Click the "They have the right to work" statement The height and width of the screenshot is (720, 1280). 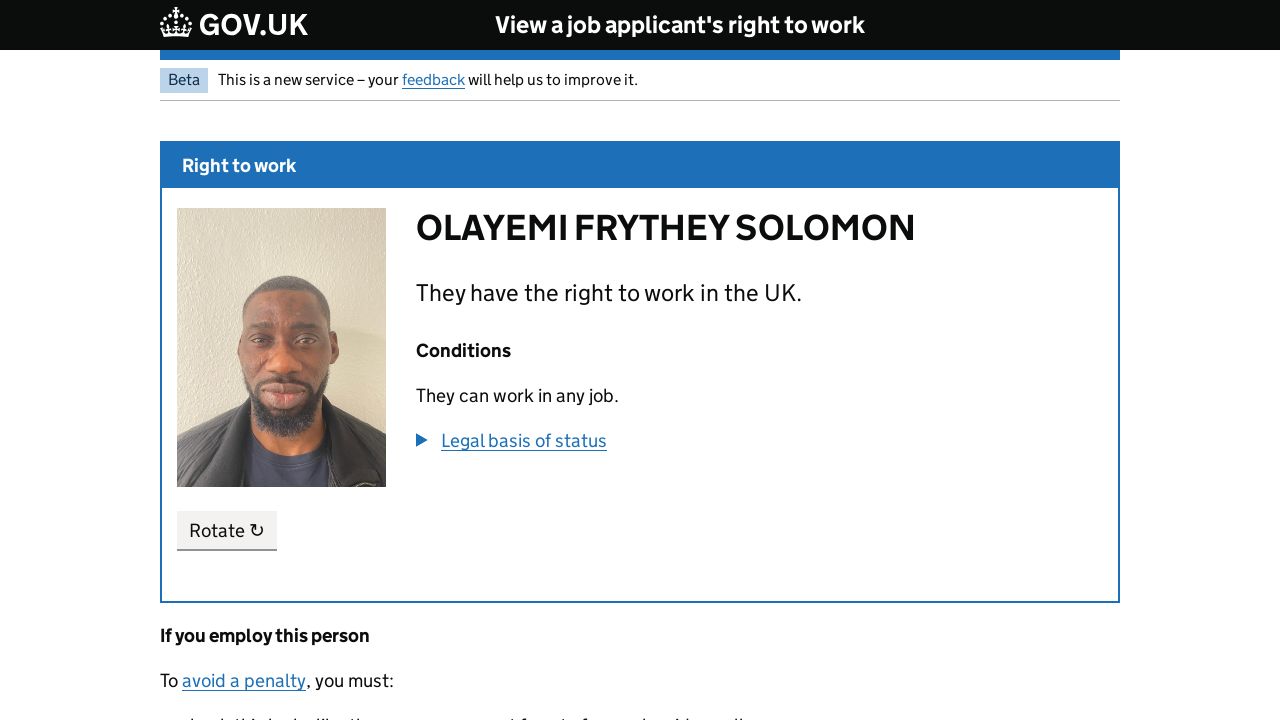[x=608, y=293]
